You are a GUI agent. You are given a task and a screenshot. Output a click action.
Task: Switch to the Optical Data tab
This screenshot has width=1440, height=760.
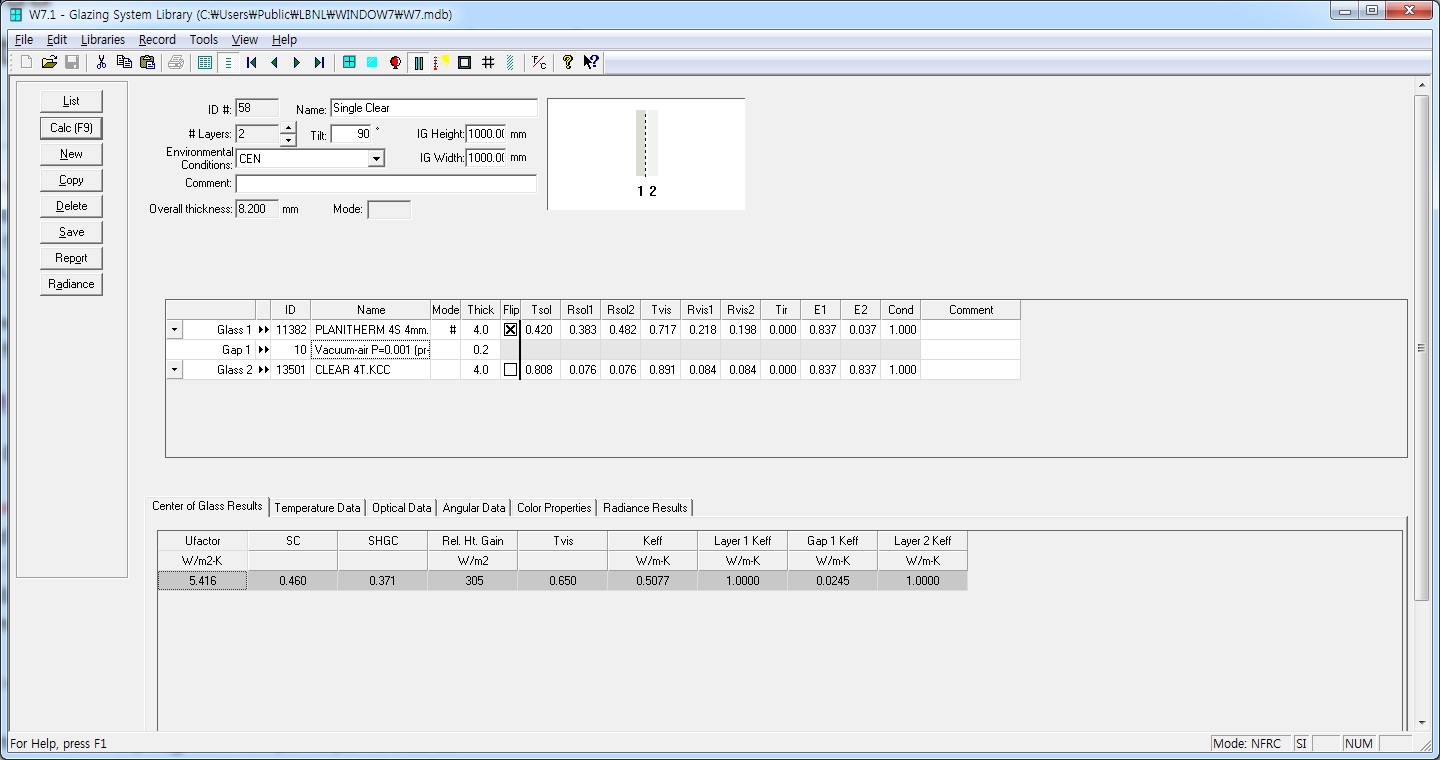point(401,508)
